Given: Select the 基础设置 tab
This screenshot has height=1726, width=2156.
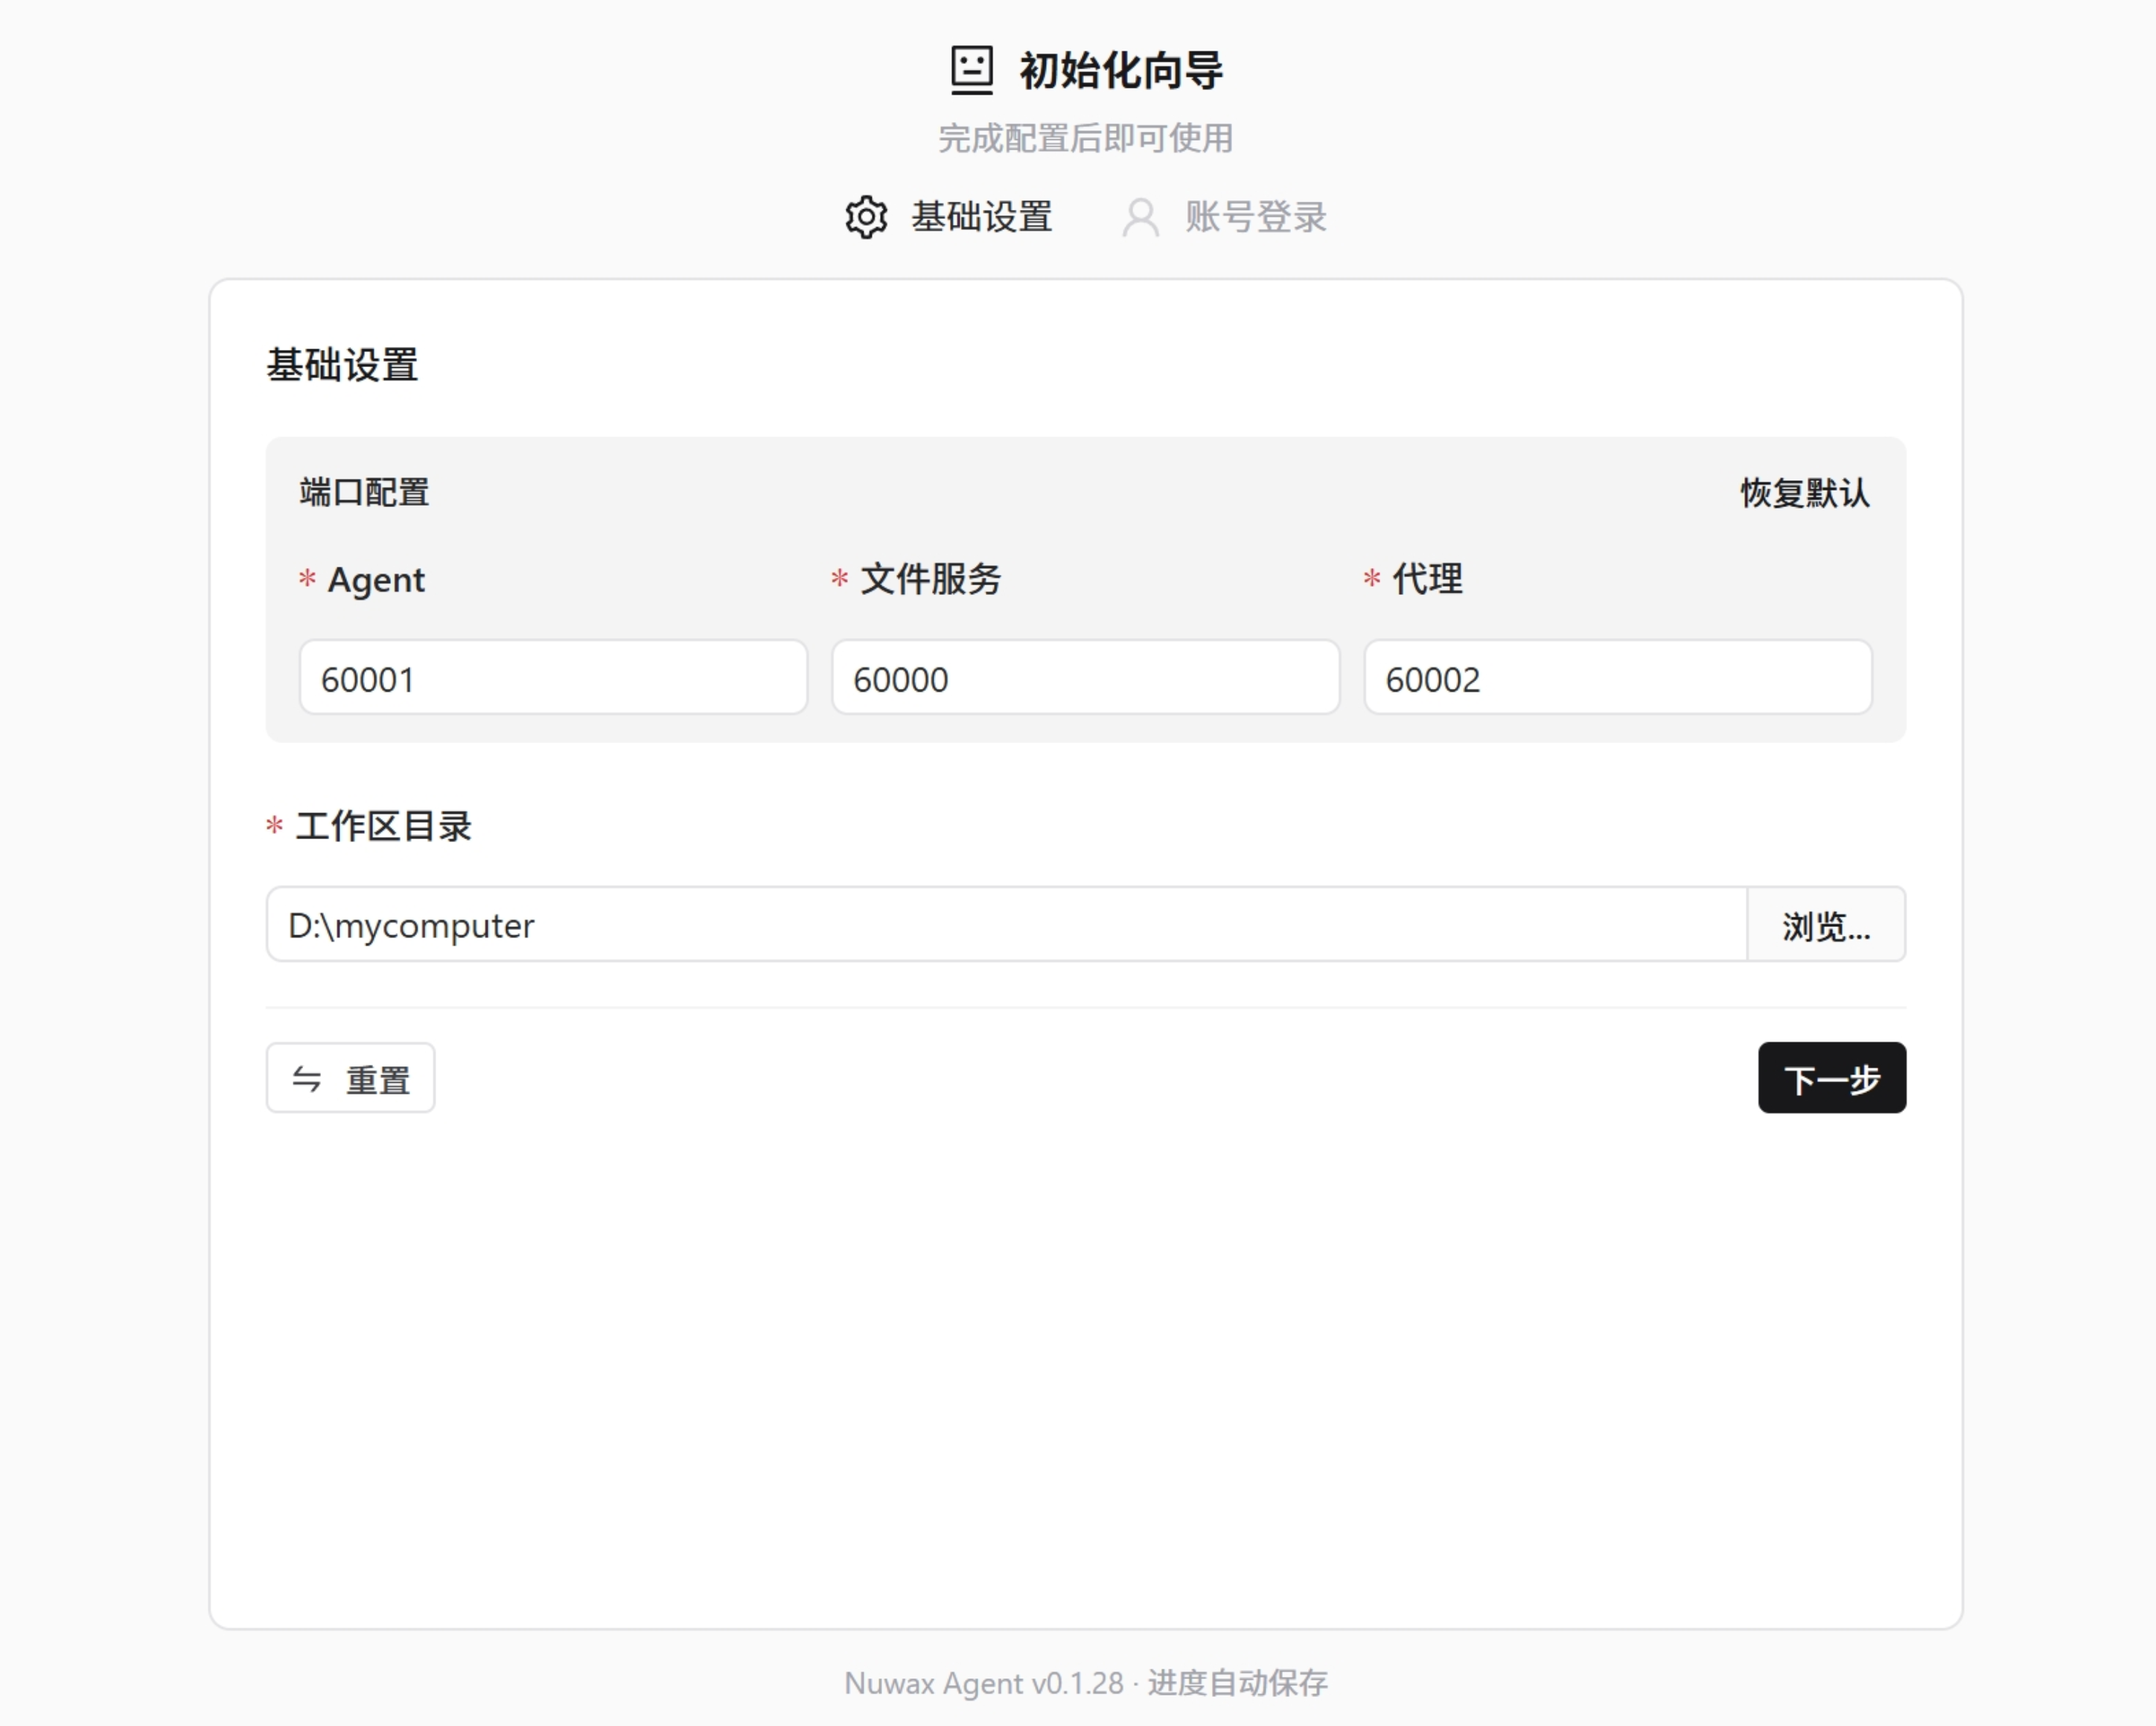Looking at the screenshot, I should click(981, 217).
